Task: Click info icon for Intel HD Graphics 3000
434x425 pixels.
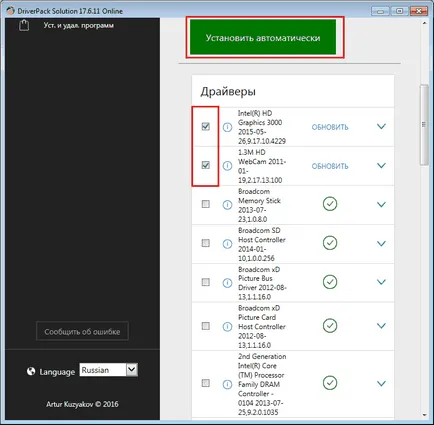Action: pyautogui.click(x=227, y=127)
